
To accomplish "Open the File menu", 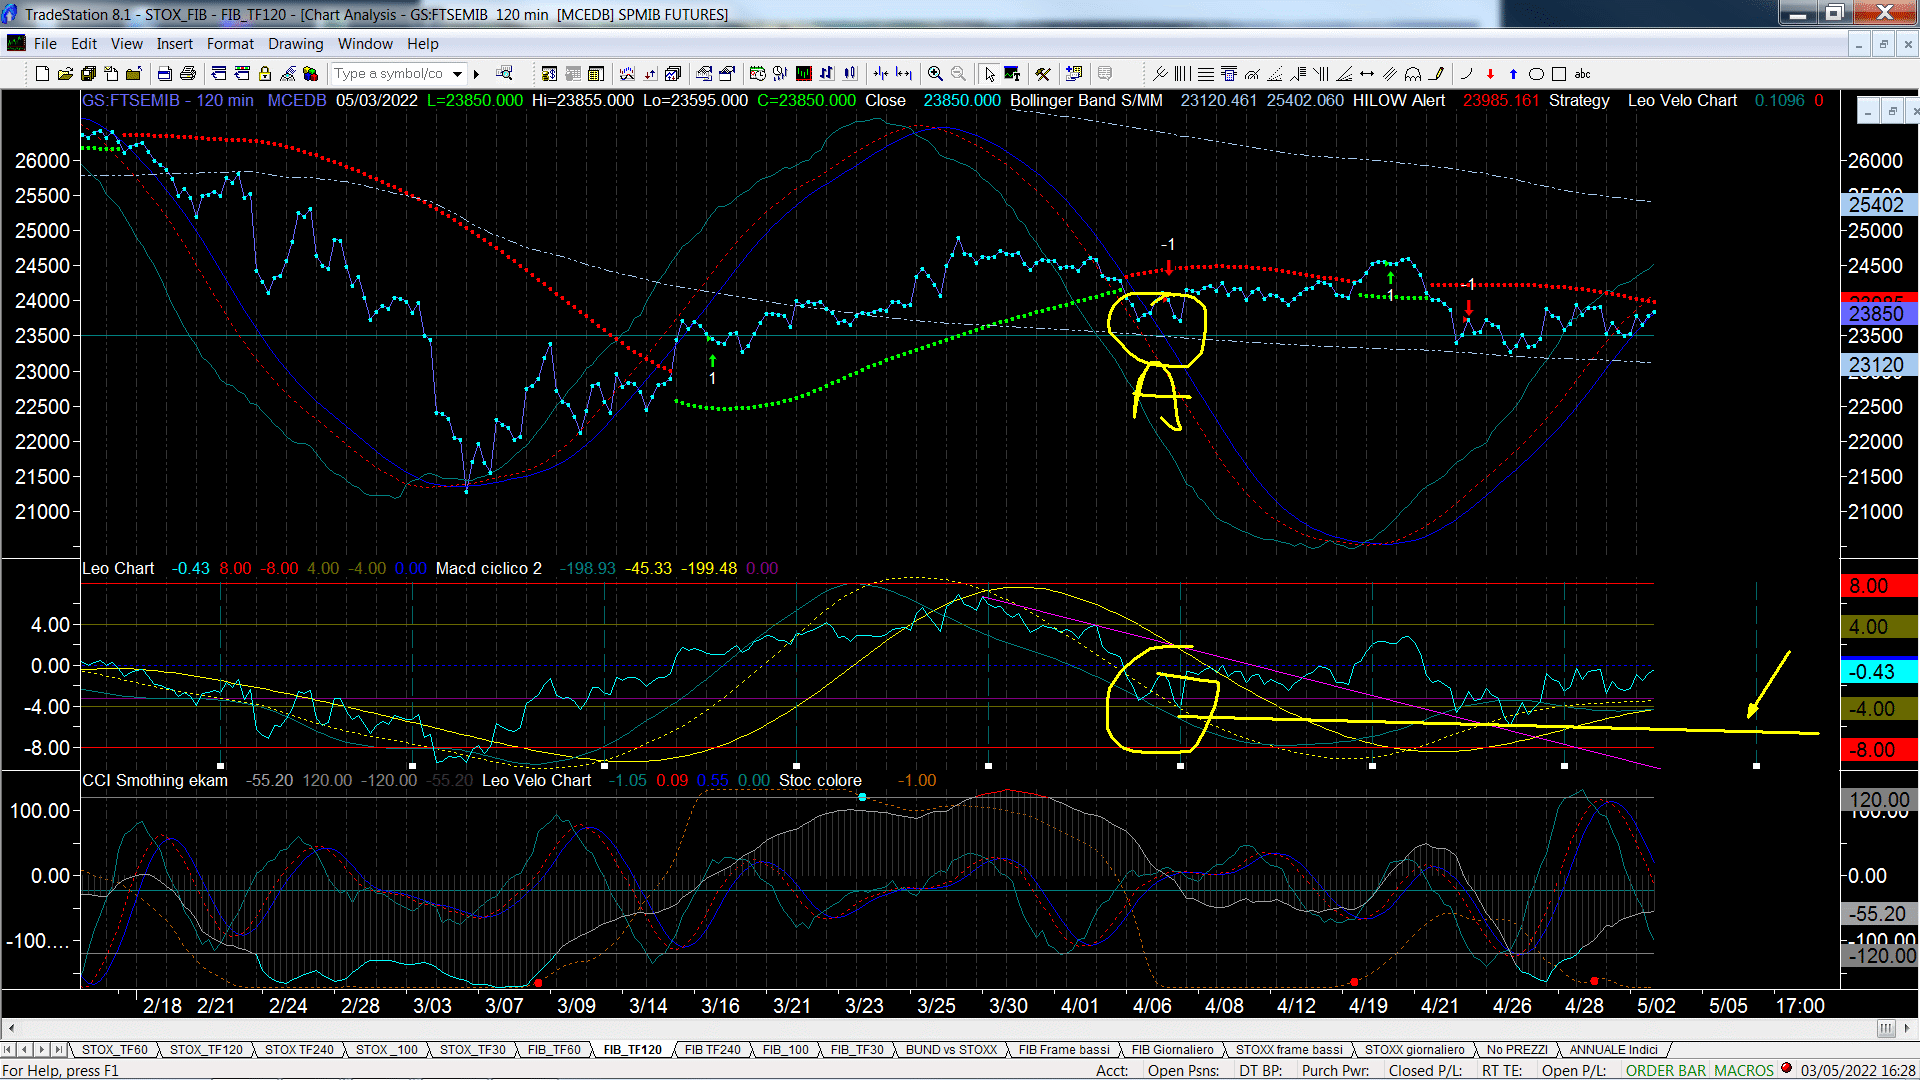I will (45, 44).
